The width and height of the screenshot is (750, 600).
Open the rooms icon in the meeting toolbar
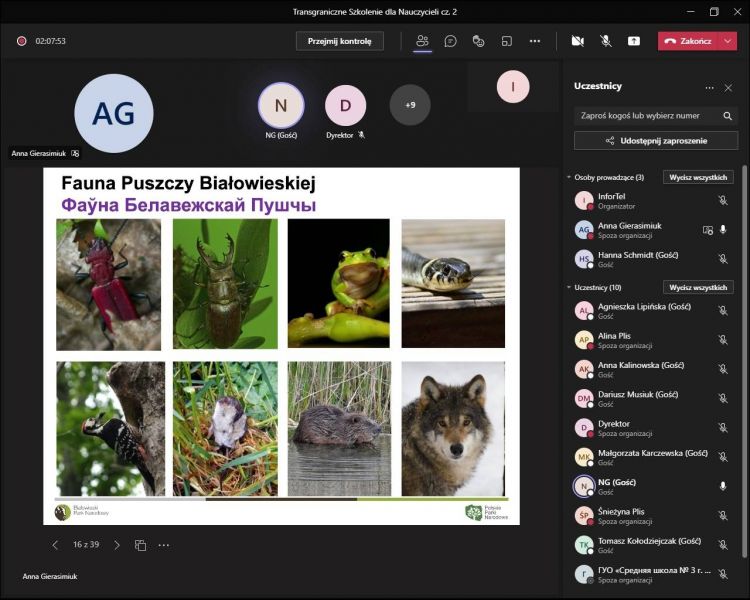pyautogui.click(x=506, y=41)
